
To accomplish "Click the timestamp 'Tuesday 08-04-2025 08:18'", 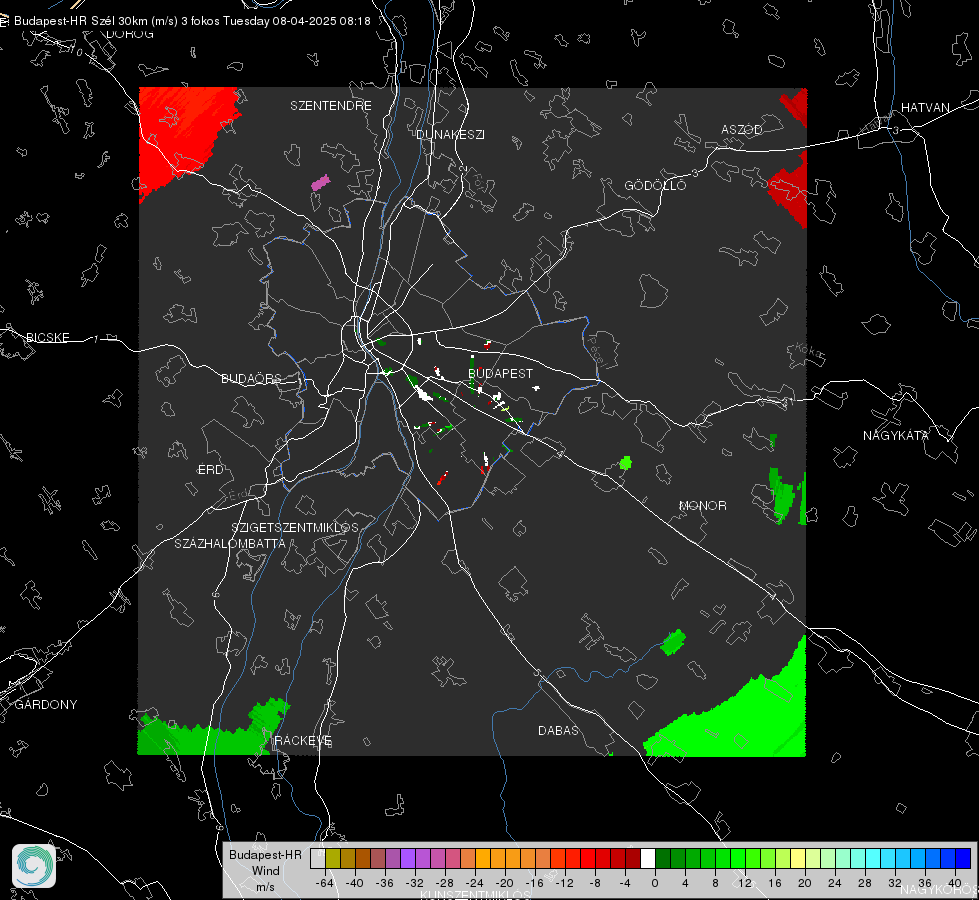I will pyautogui.click(x=297, y=21).
